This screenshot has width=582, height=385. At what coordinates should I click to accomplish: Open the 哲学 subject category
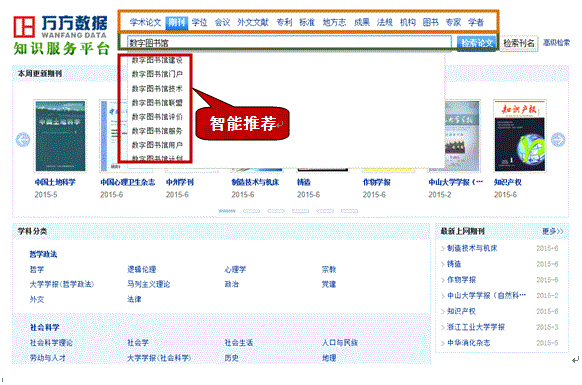tap(37, 270)
